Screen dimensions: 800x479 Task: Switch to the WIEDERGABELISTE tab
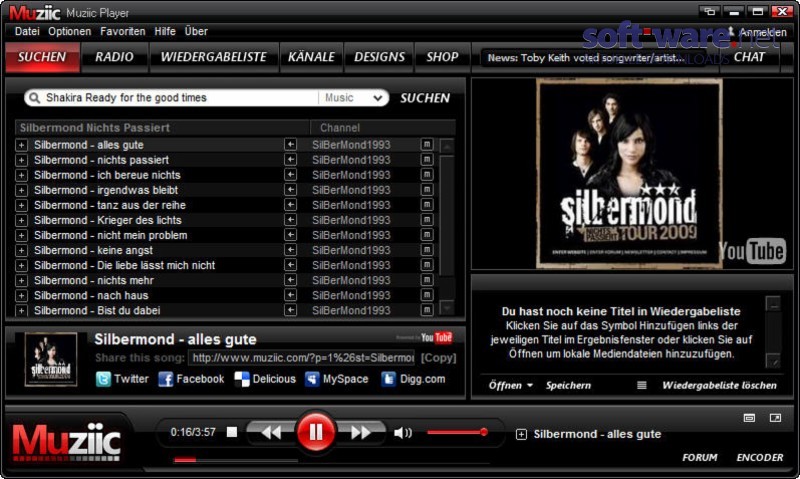tap(213, 57)
